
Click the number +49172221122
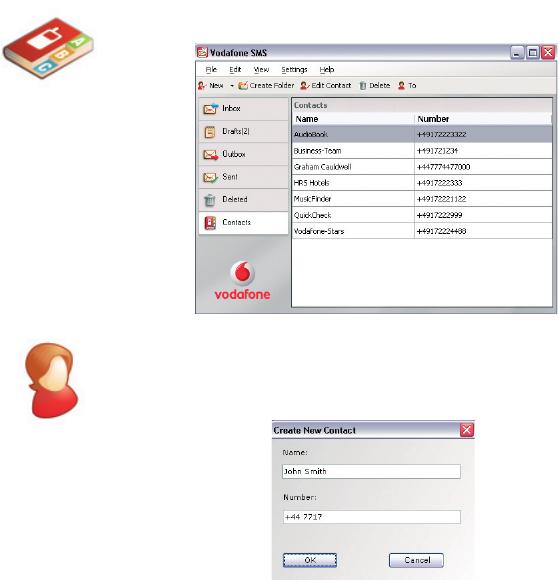point(442,199)
